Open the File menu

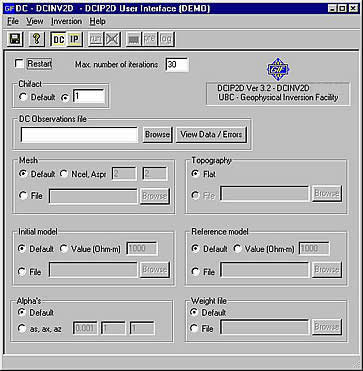13,21
